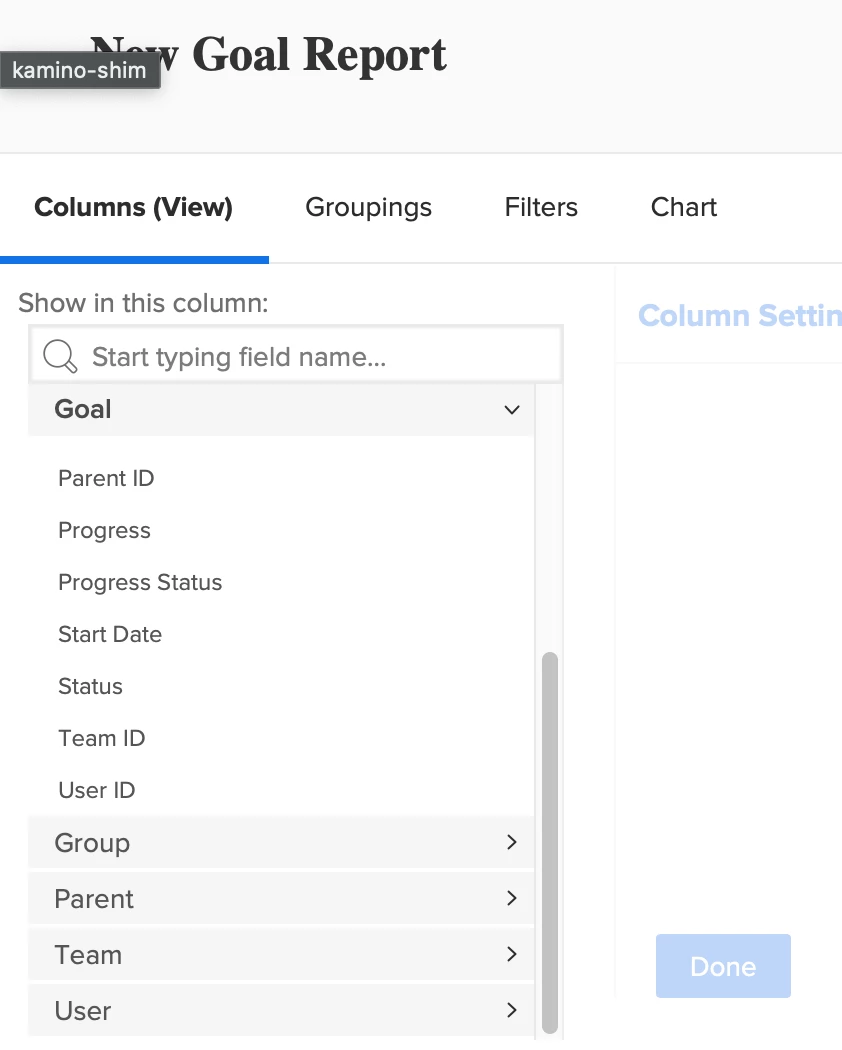Expand the User section arrow
Image resolution: width=842 pixels, height=1050 pixels.
[x=512, y=1011]
